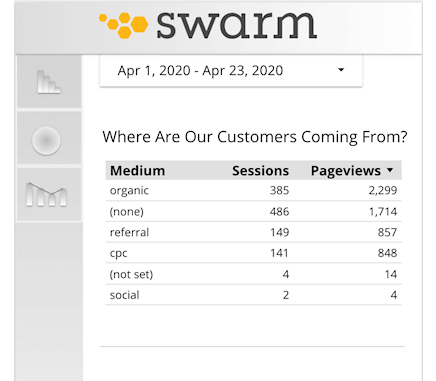
Task: Click the orange honeycomb Swarm logo icon
Action: coord(124,25)
